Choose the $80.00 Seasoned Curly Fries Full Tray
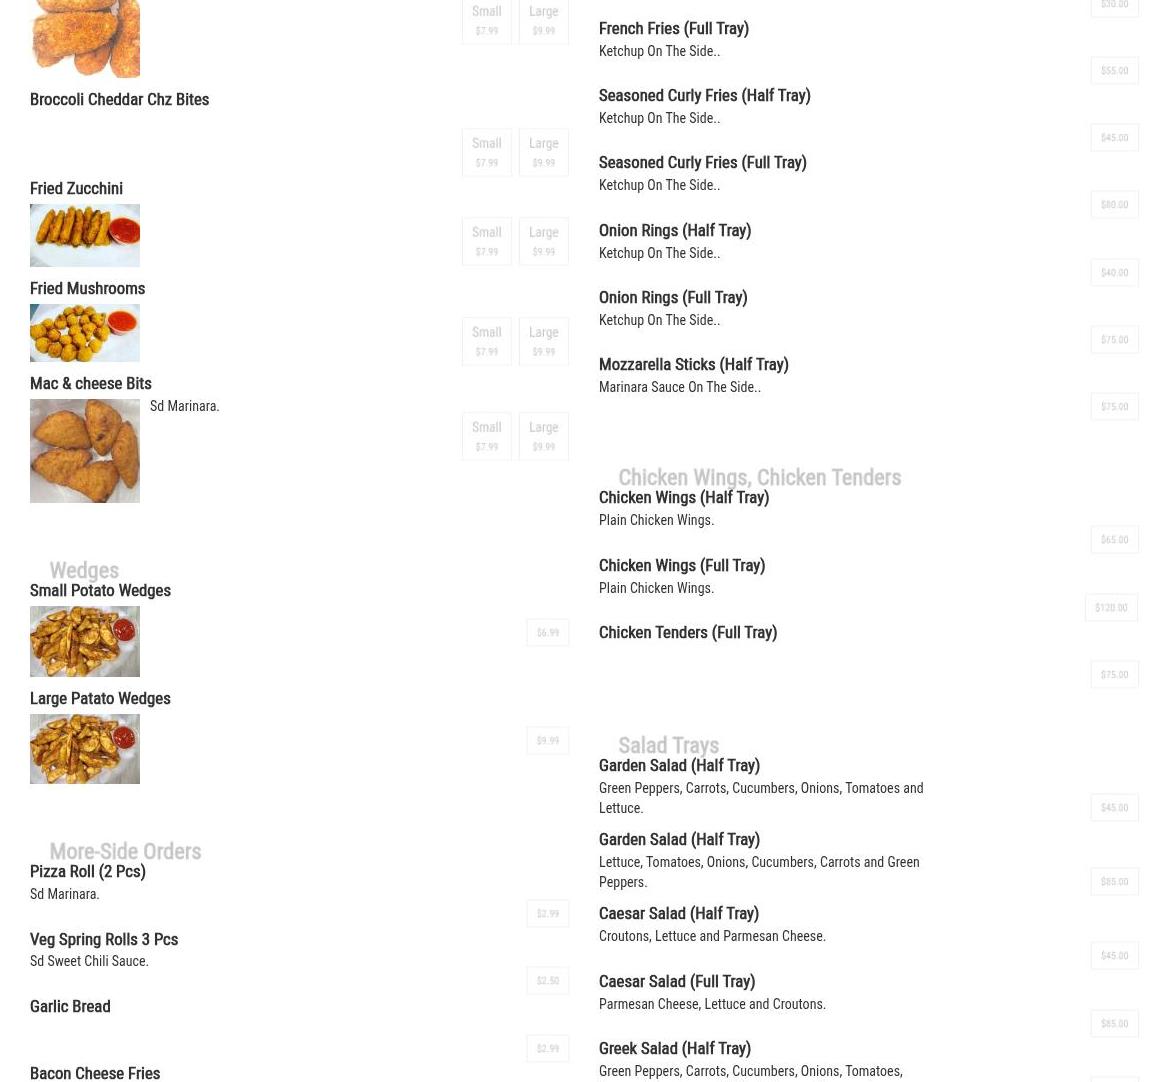The image size is (1170, 1082). tap(1114, 204)
